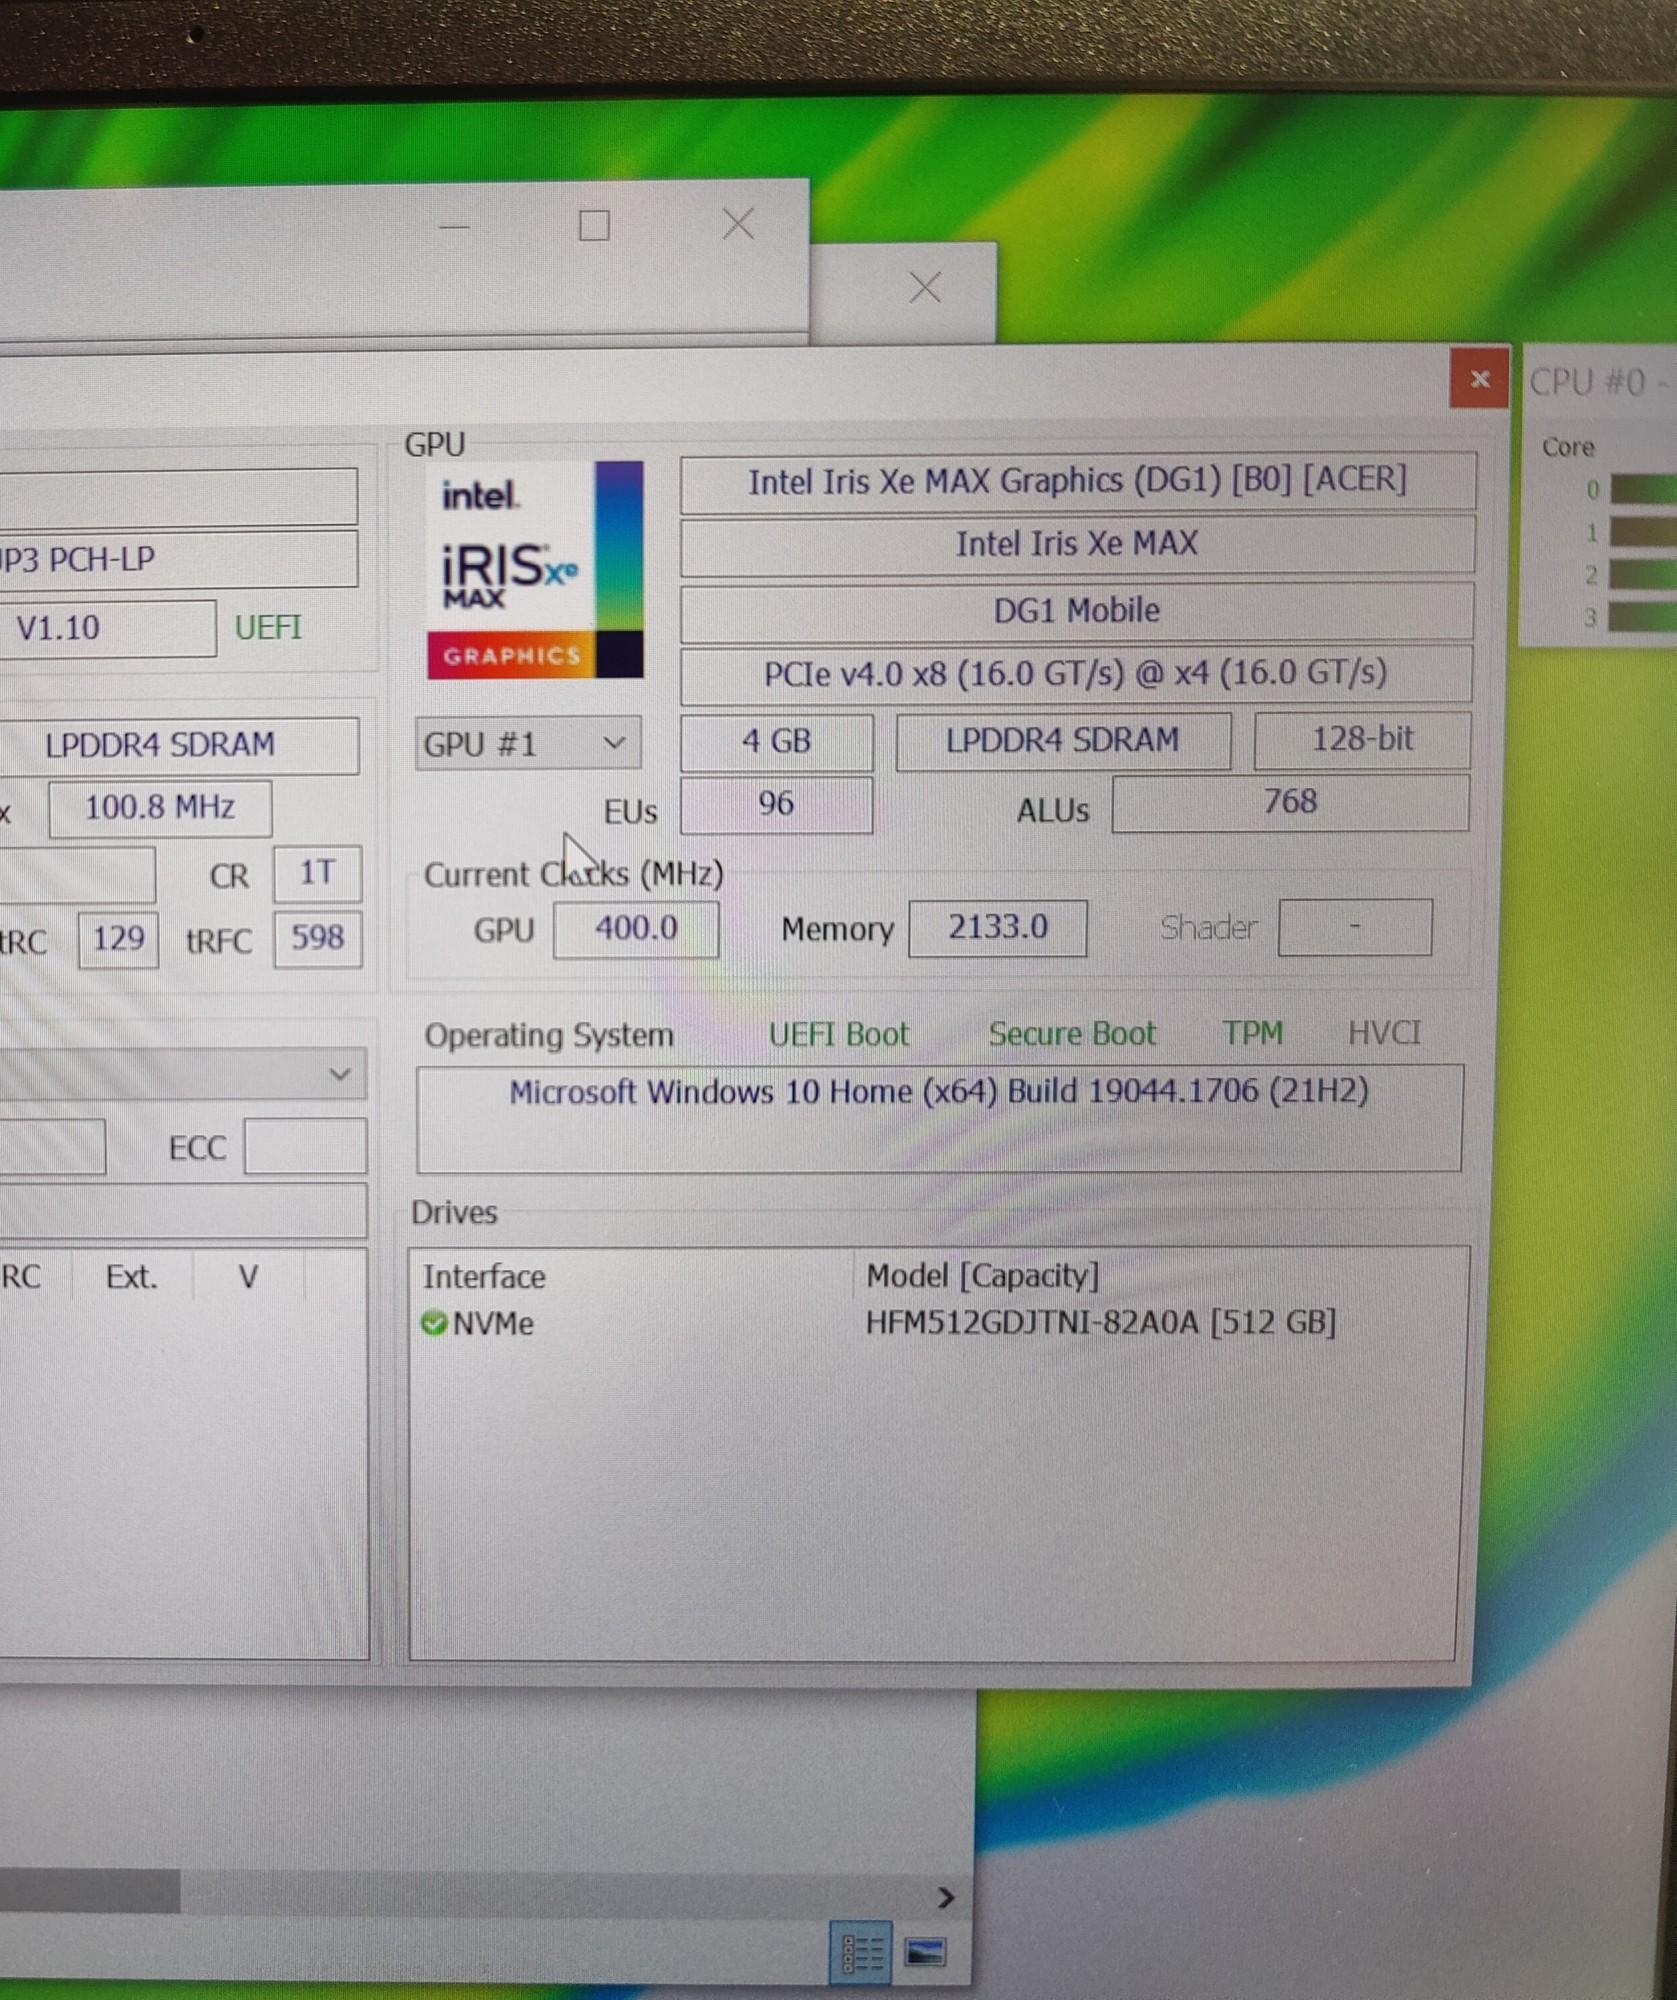Screen dimensions: 1677x2000
Task: Click the tRFC value 598
Action: 317,938
